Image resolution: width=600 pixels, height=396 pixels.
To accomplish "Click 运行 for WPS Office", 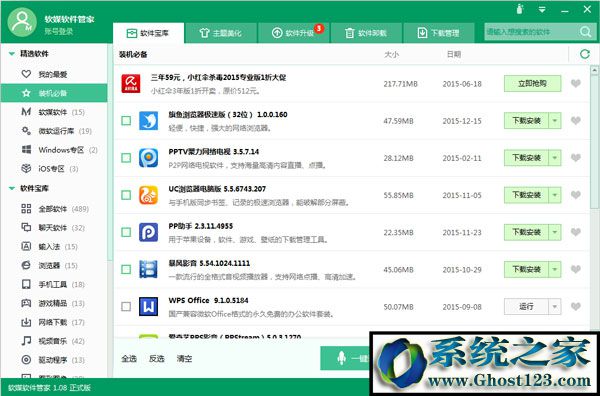I will tap(526, 306).
